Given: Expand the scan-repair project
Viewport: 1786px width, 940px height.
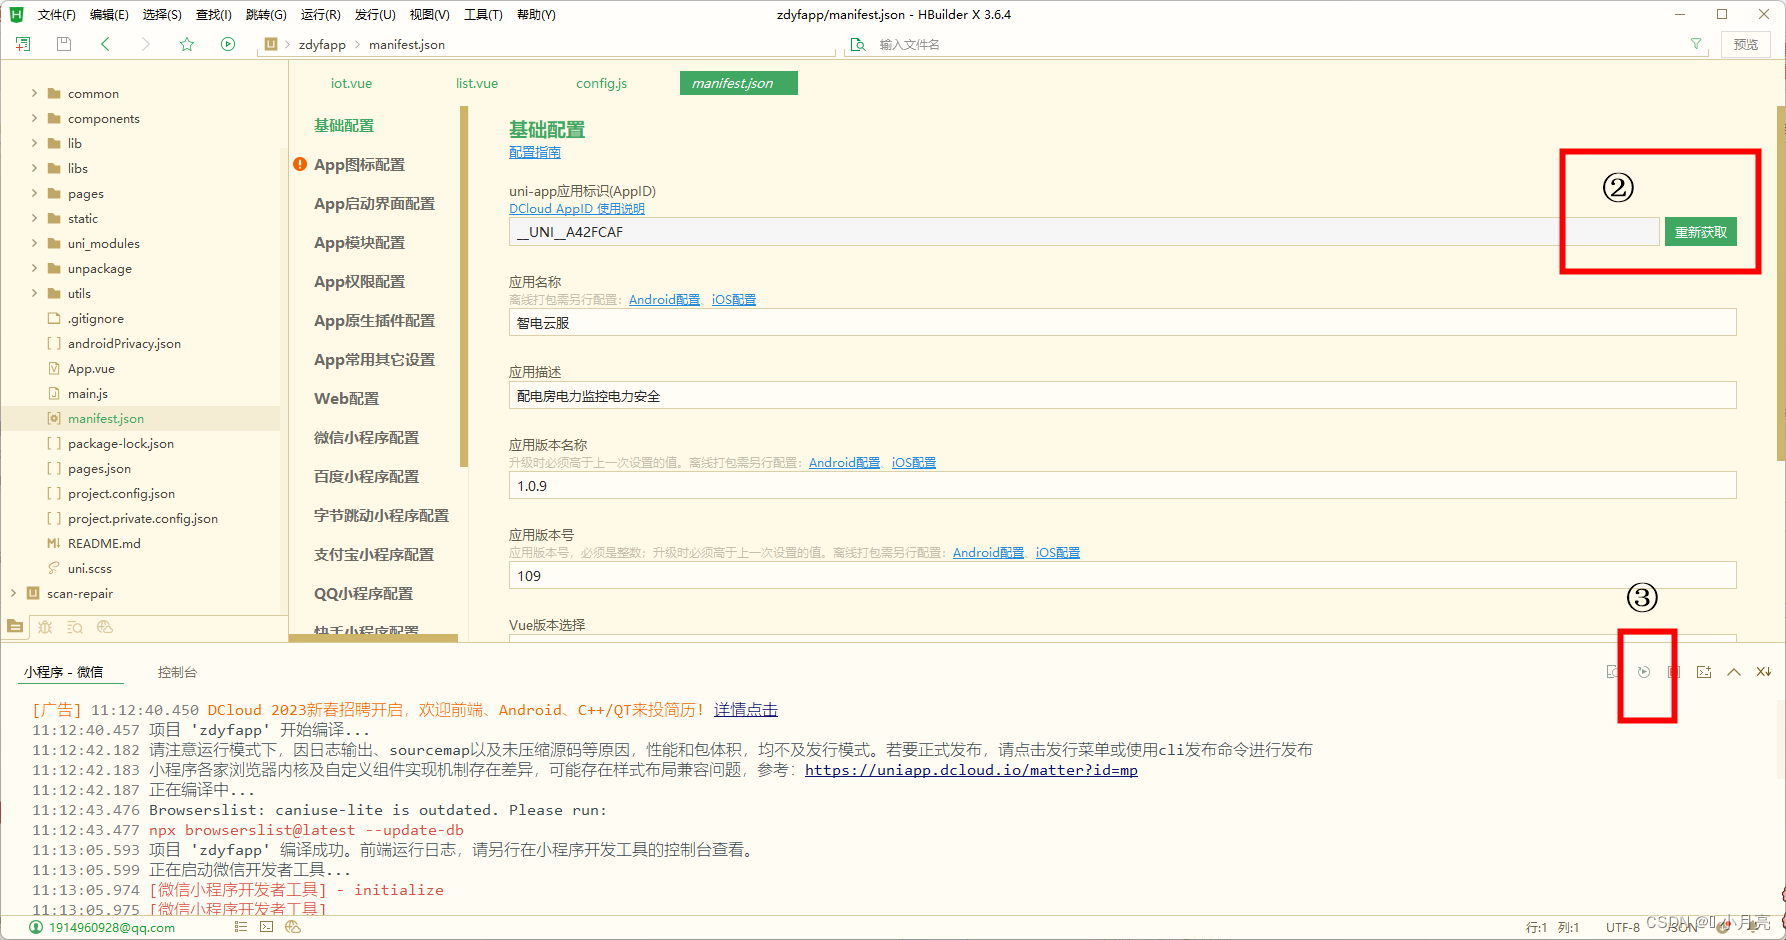Looking at the screenshot, I should tap(13, 593).
